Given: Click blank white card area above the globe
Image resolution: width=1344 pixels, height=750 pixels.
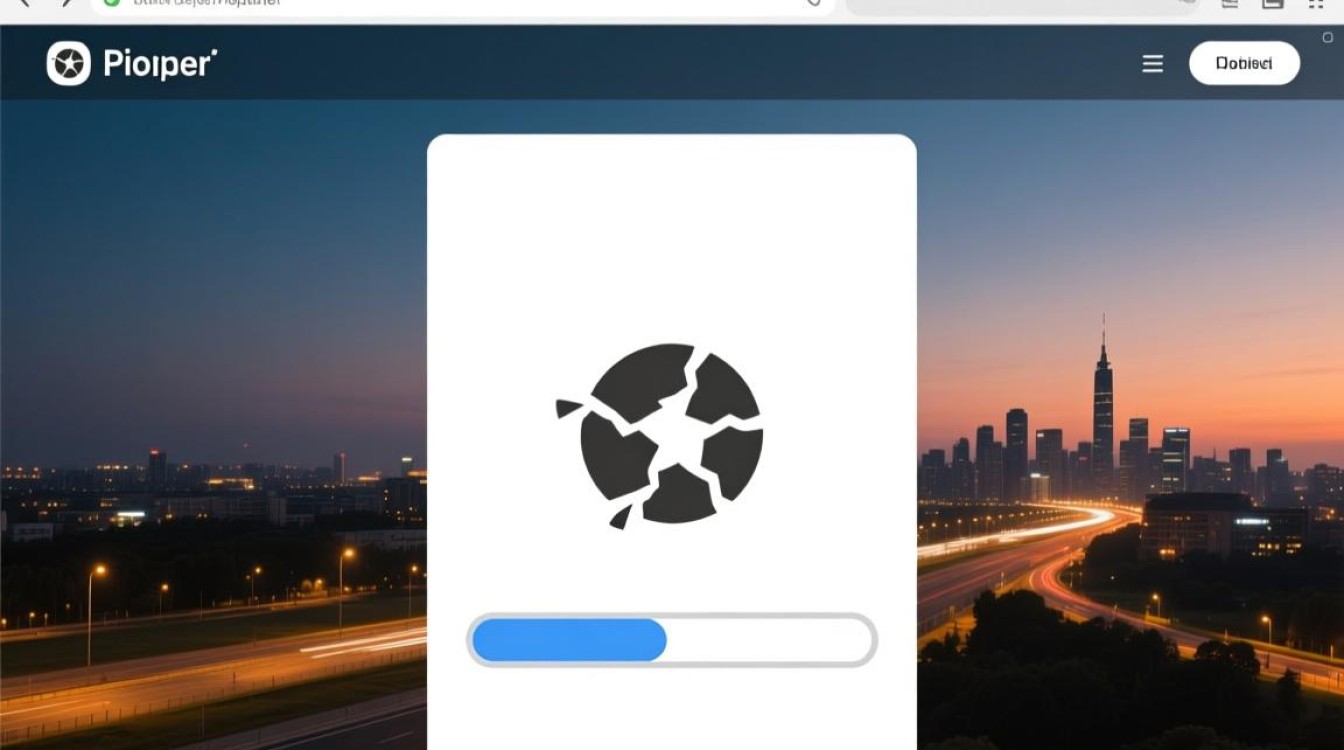Looking at the screenshot, I should point(671,230).
